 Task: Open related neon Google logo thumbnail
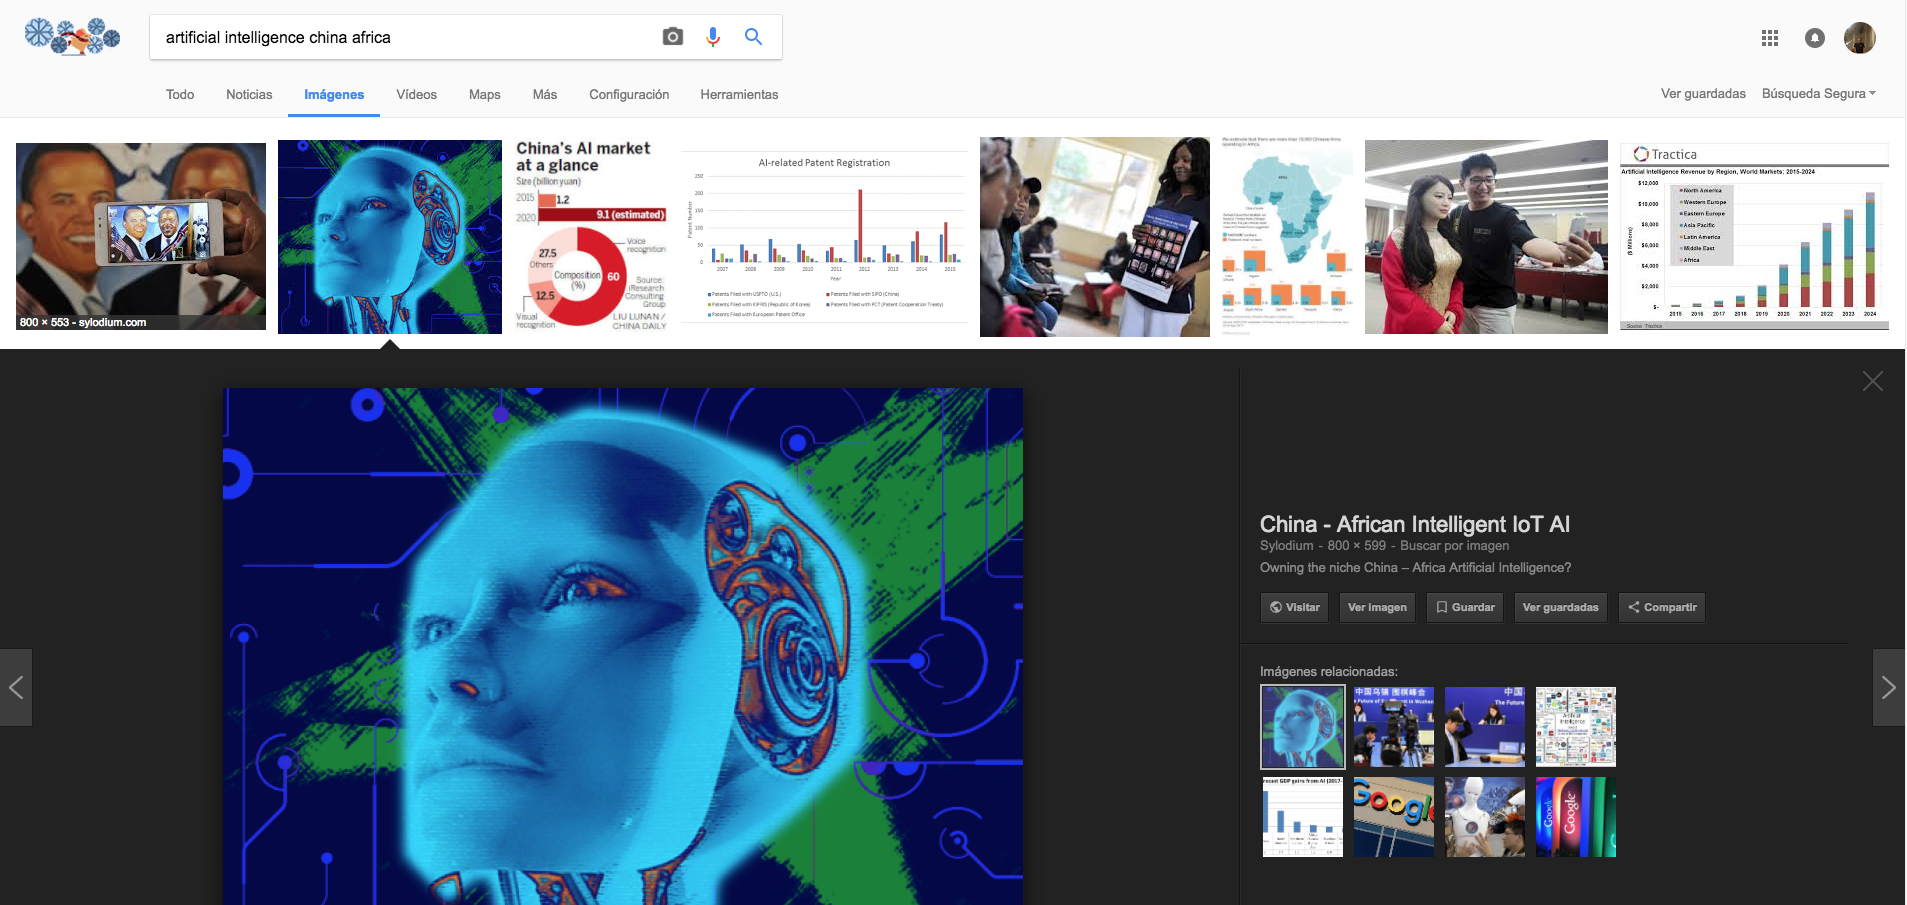tap(1576, 817)
